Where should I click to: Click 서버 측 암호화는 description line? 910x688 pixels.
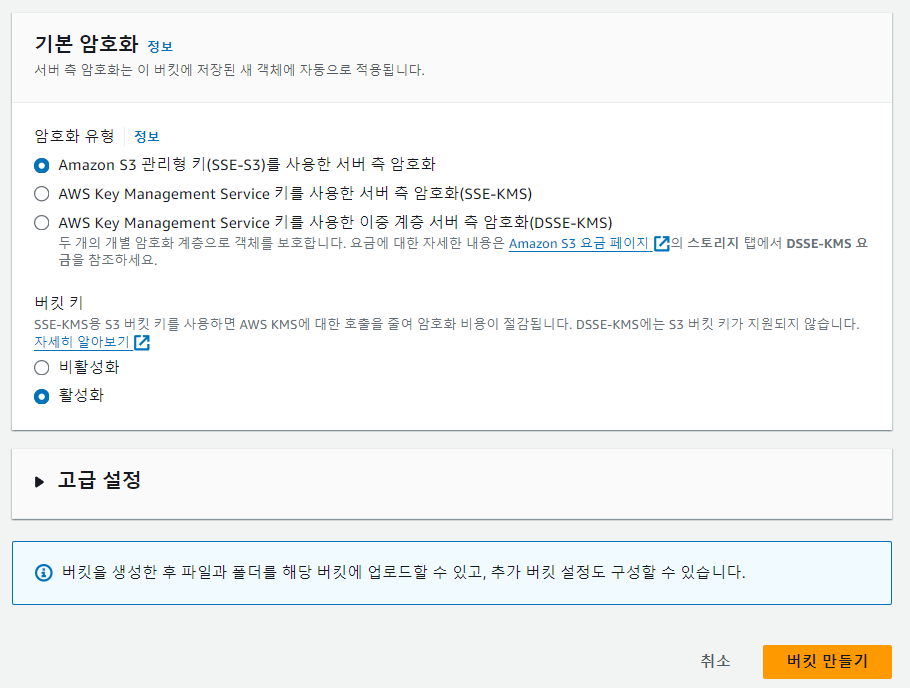pyautogui.click(x=229, y=70)
